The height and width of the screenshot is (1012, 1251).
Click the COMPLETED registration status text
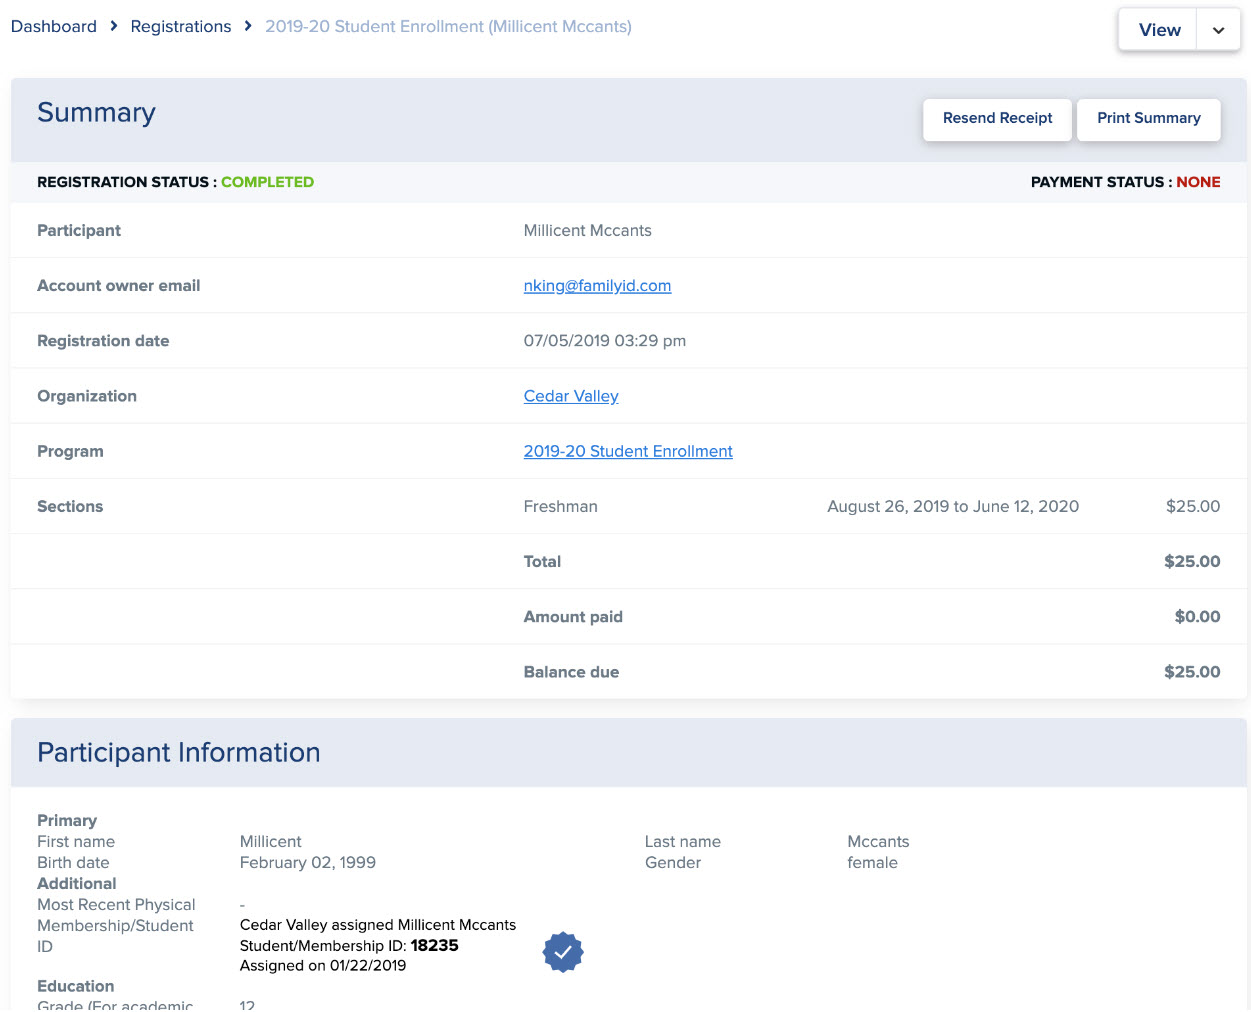point(267,182)
